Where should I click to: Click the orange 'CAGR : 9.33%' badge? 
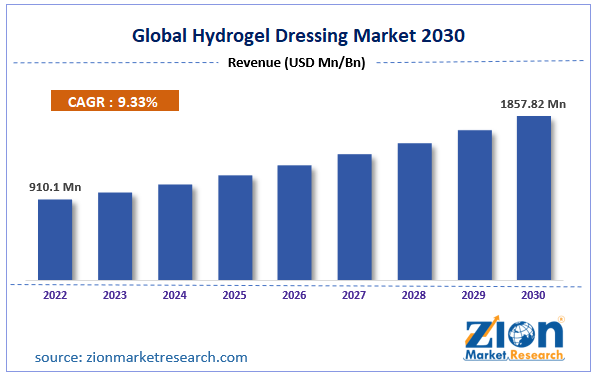pyautogui.click(x=115, y=100)
